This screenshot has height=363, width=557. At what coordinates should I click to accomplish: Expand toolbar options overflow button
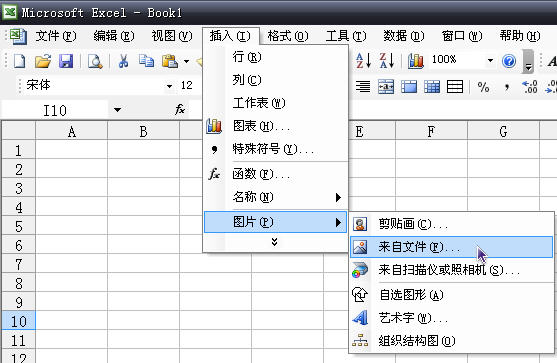(x=528, y=61)
